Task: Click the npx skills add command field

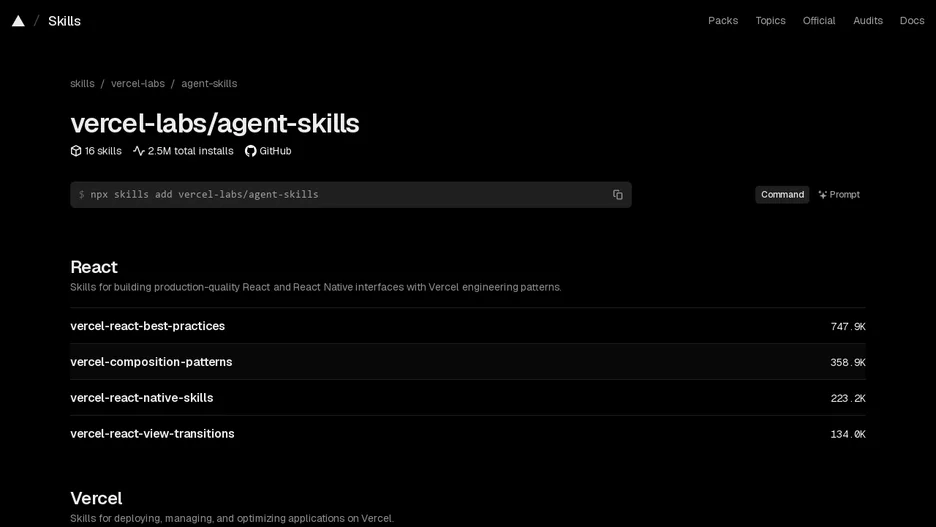Action: point(350,195)
